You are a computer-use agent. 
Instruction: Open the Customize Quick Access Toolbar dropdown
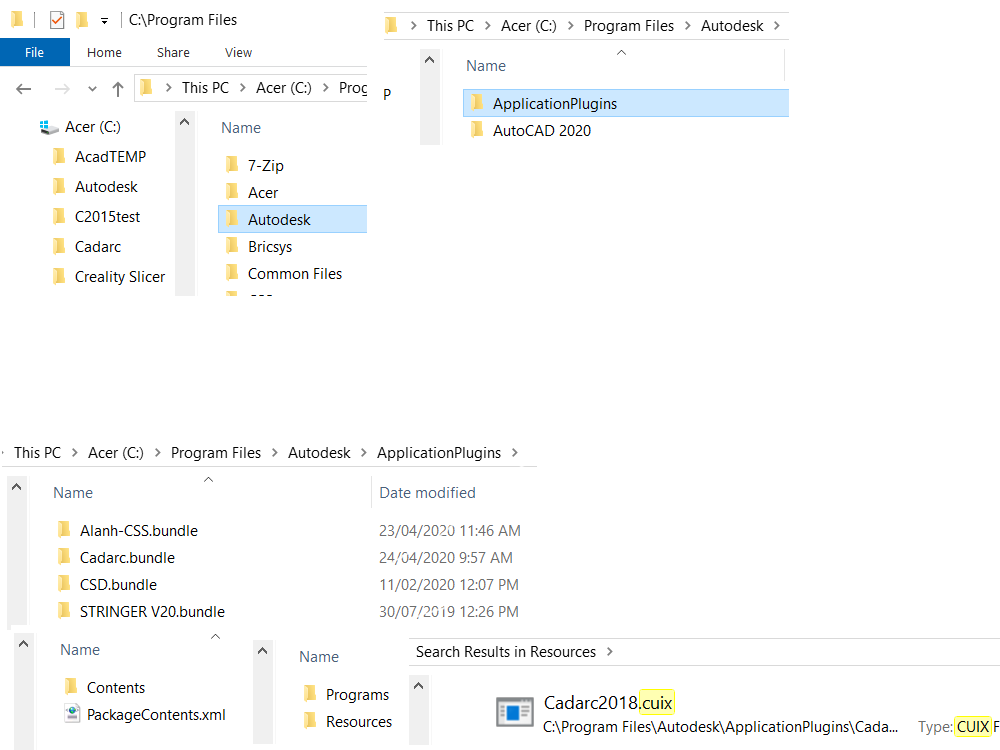coord(104,21)
